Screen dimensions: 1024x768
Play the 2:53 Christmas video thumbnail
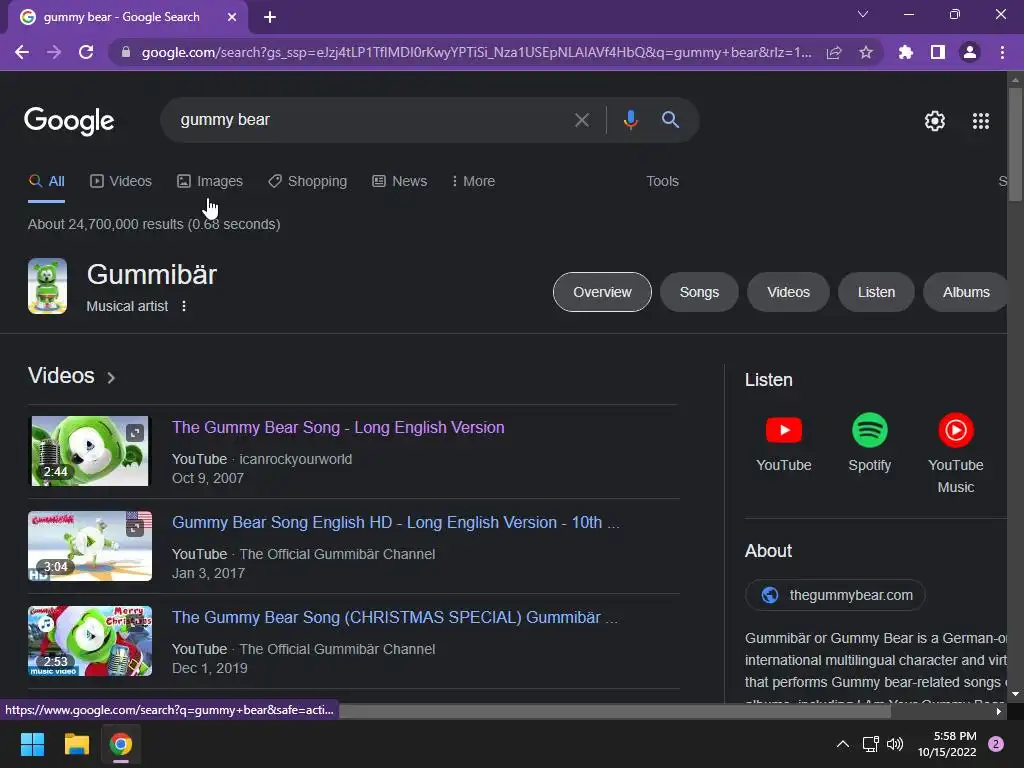[90, 641]
